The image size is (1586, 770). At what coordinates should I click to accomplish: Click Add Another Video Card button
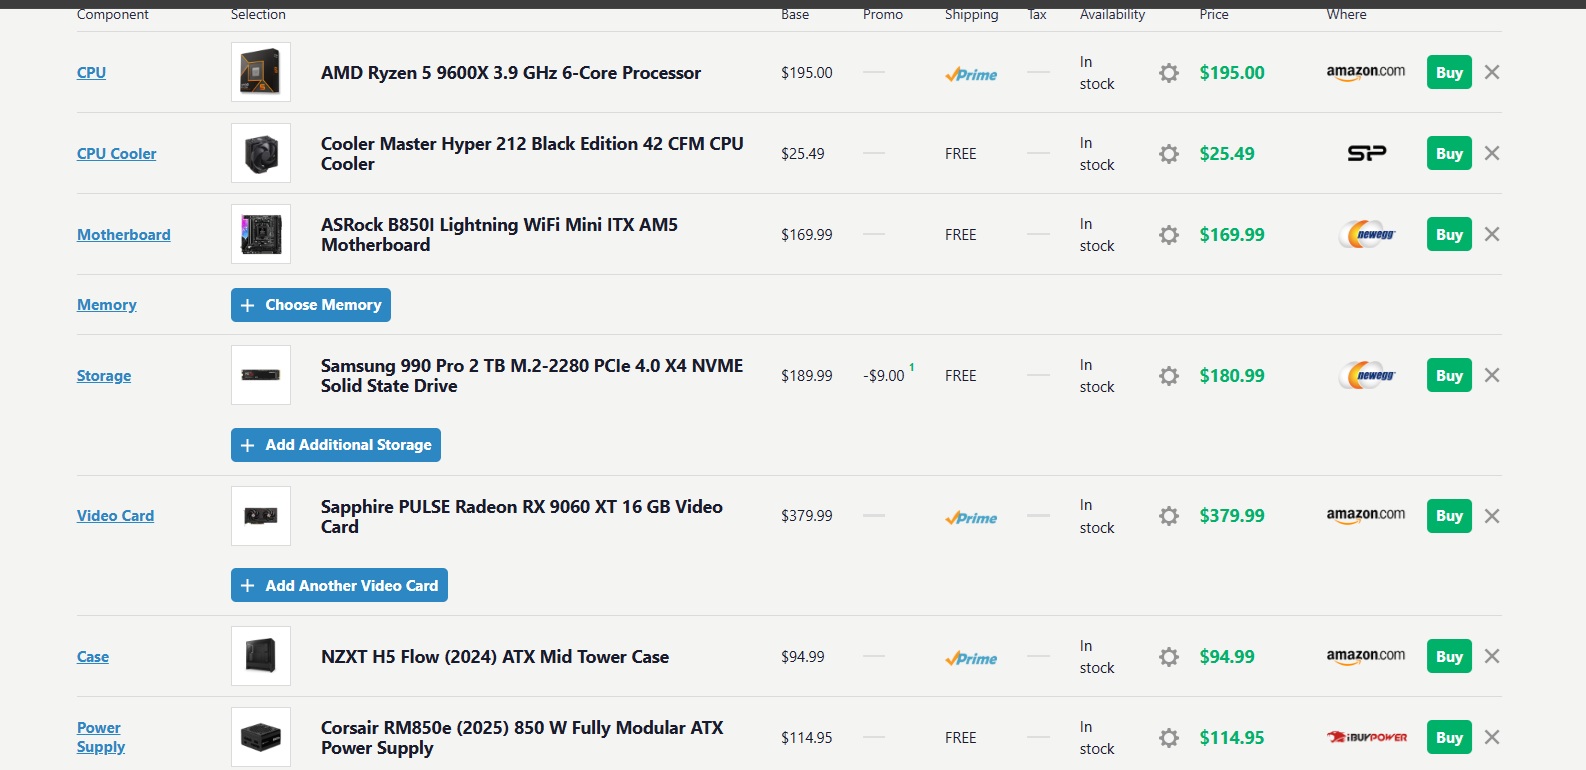(x=339, y=585)
